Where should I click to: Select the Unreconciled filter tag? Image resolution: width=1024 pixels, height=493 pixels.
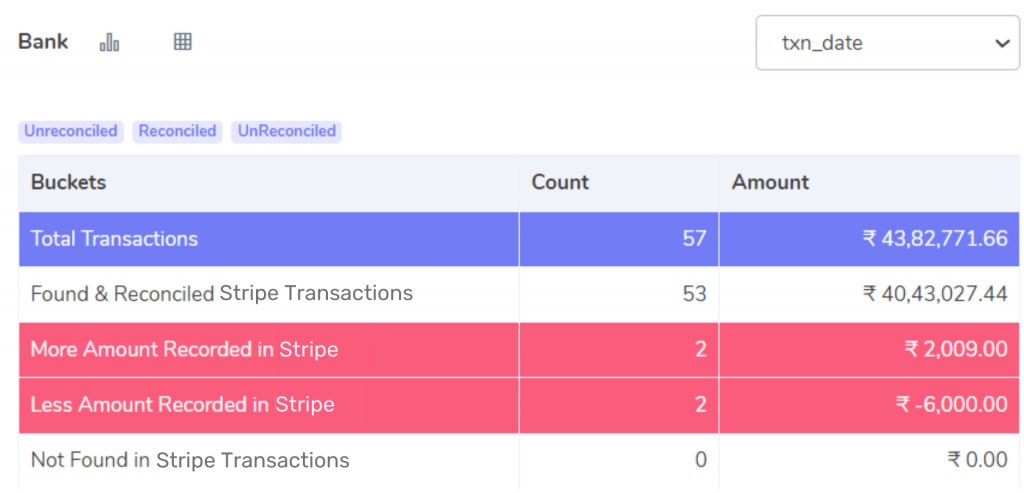pos(71,131)
